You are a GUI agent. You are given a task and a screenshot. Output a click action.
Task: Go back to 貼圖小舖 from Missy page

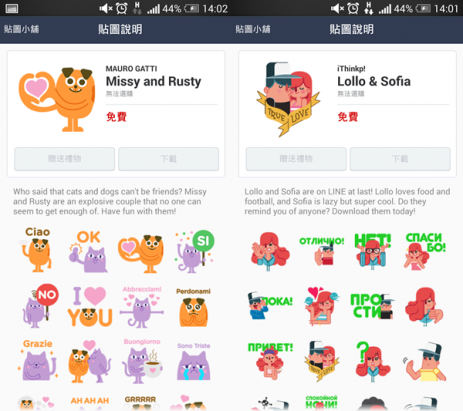(x=21, y=29)
